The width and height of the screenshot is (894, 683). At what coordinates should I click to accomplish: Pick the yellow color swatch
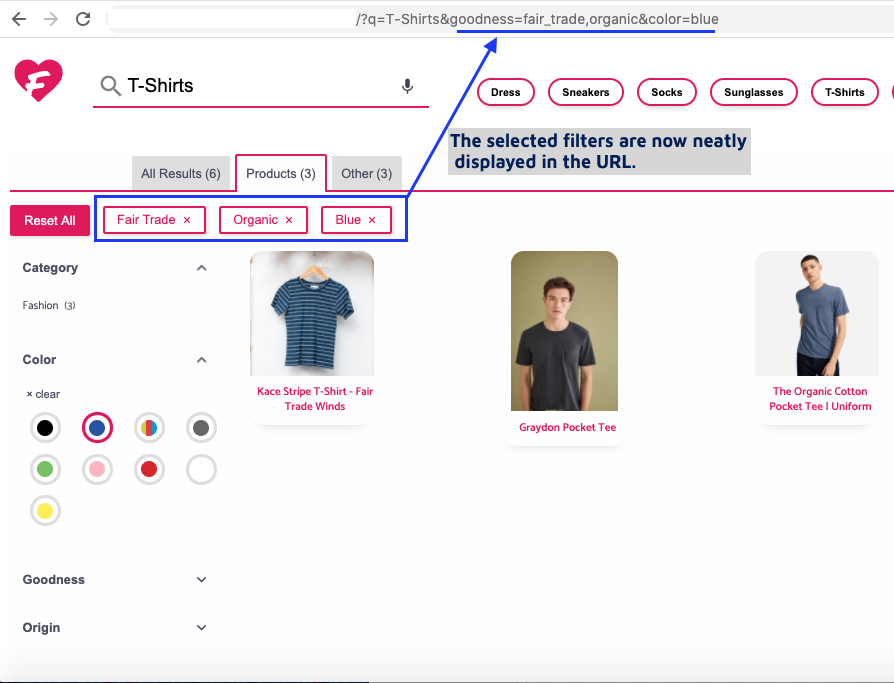pos(45,510)
